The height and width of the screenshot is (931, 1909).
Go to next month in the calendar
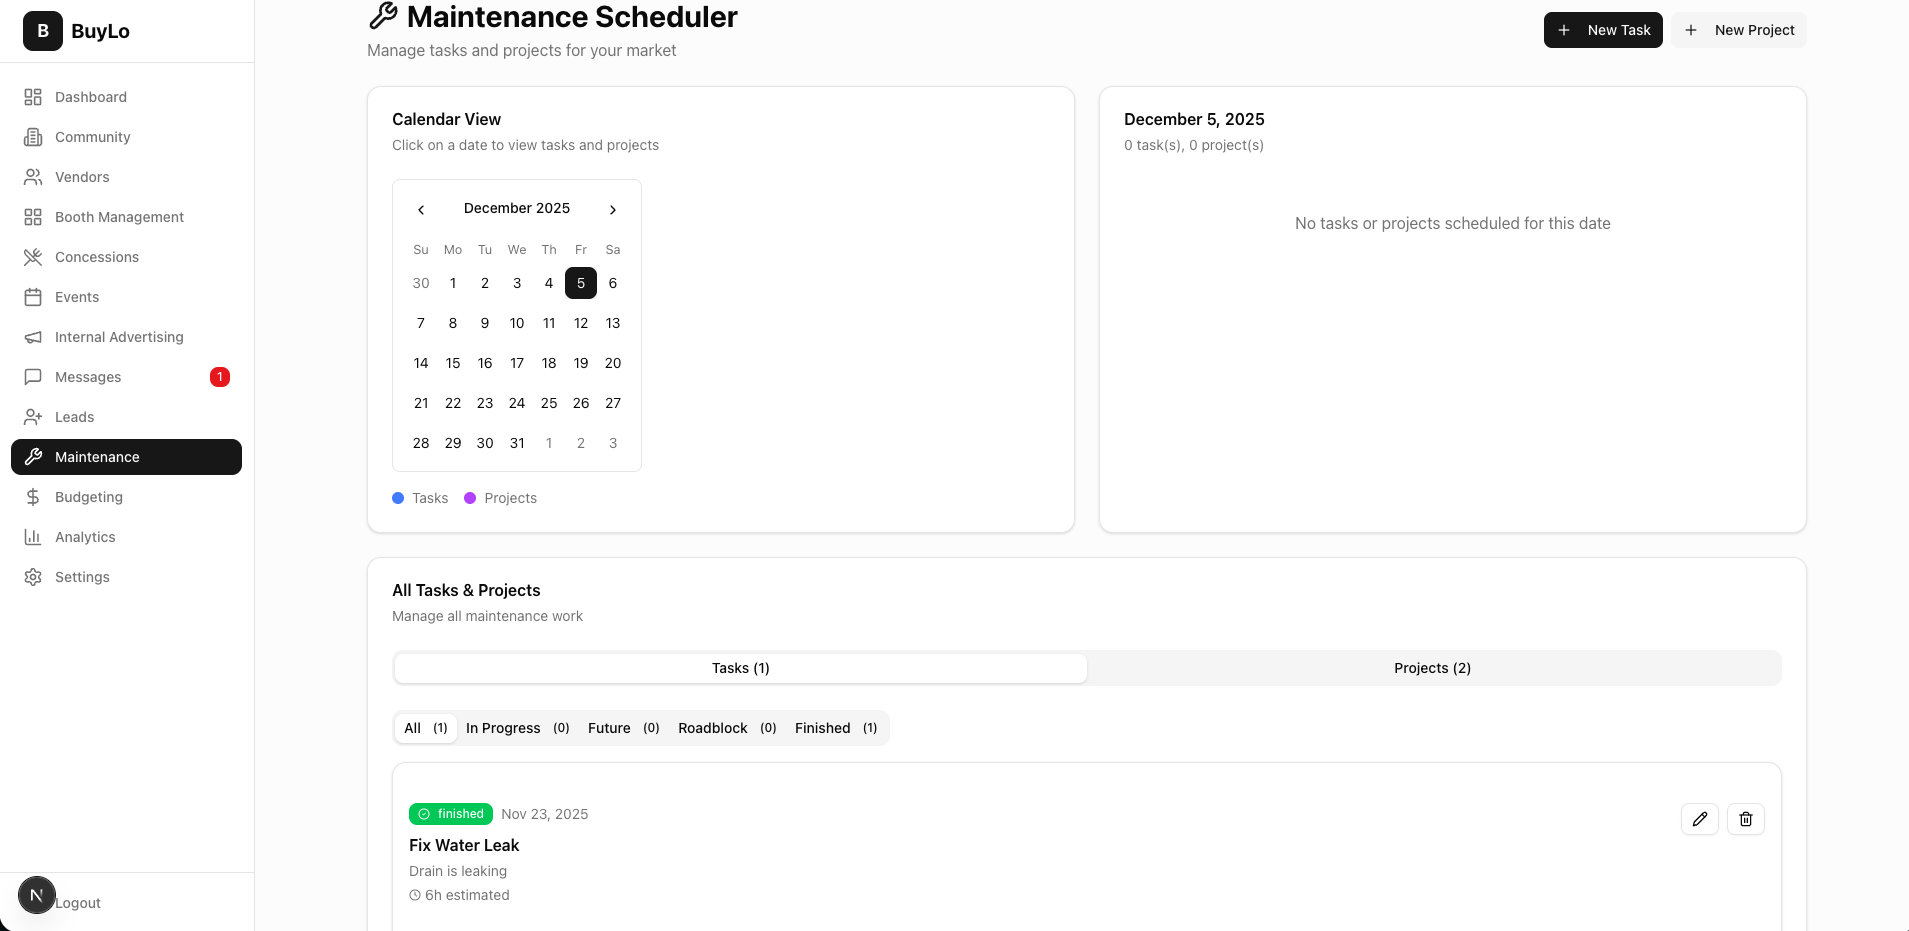pyautogui.click(x=612, y=209)
